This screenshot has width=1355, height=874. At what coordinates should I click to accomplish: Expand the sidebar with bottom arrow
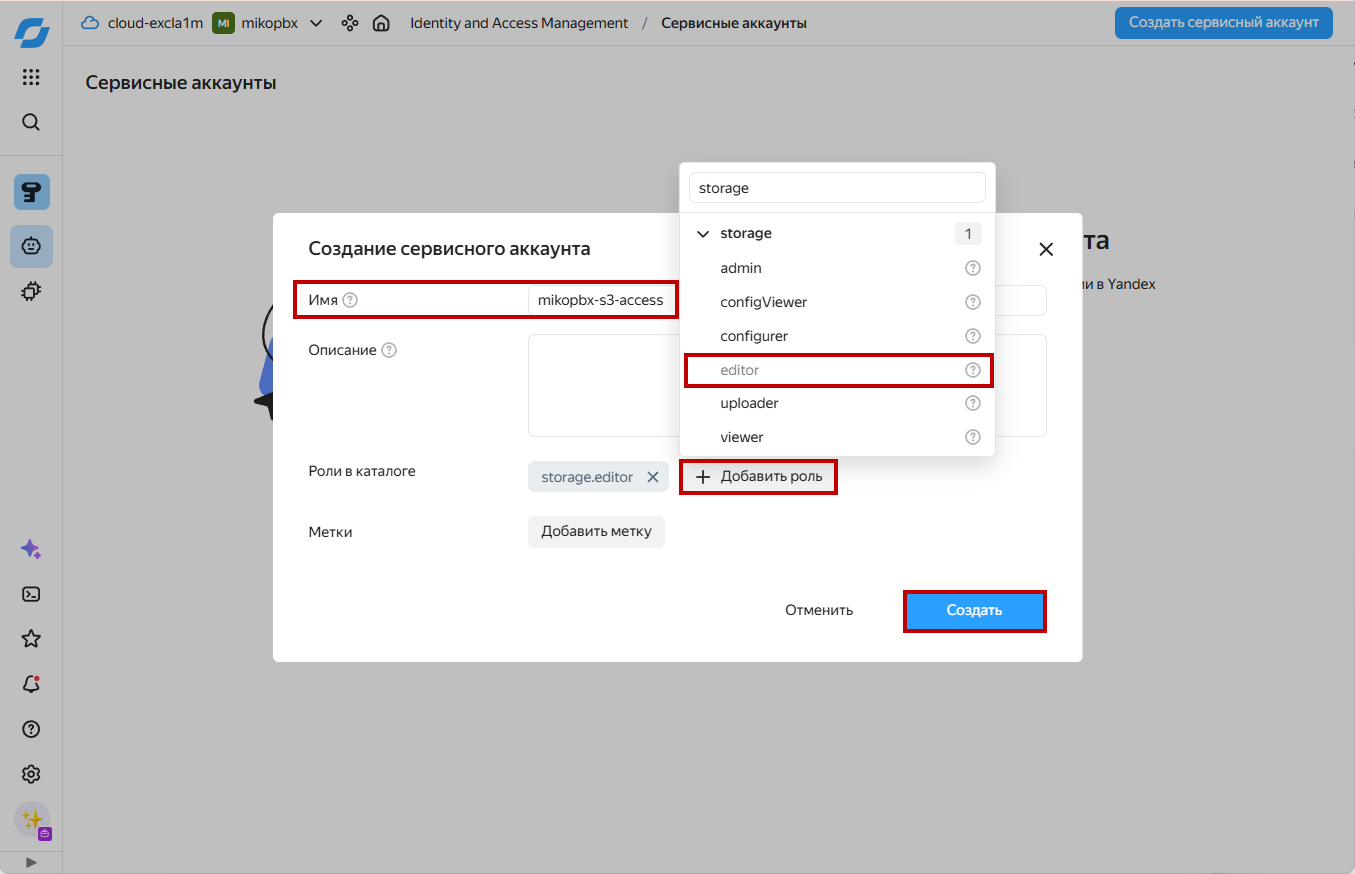point(31,862)
